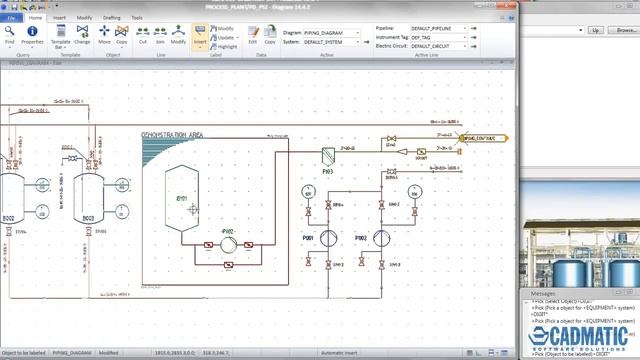The image size is (640, 360).
Task: Switch to the Tools ribbon tab
Action: 137,18
